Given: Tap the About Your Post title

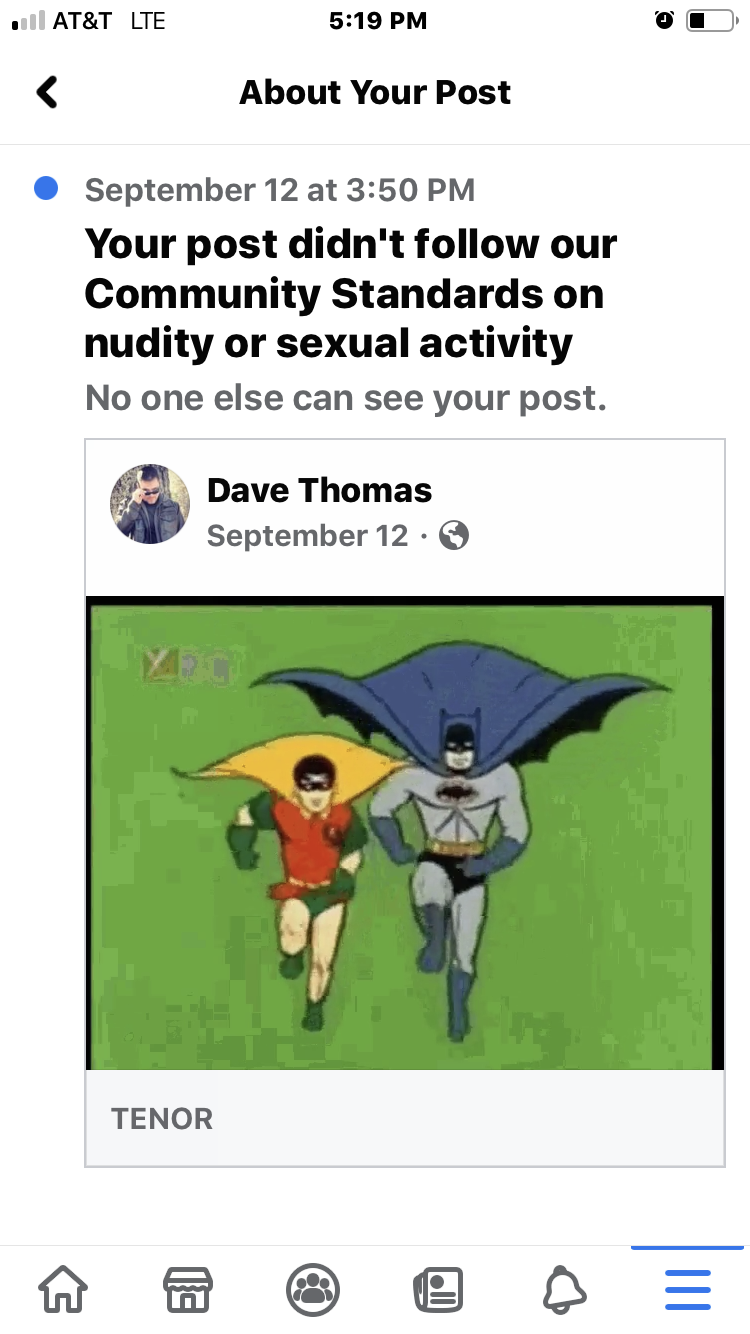Looking at the screenshot, I should [375, 92].
